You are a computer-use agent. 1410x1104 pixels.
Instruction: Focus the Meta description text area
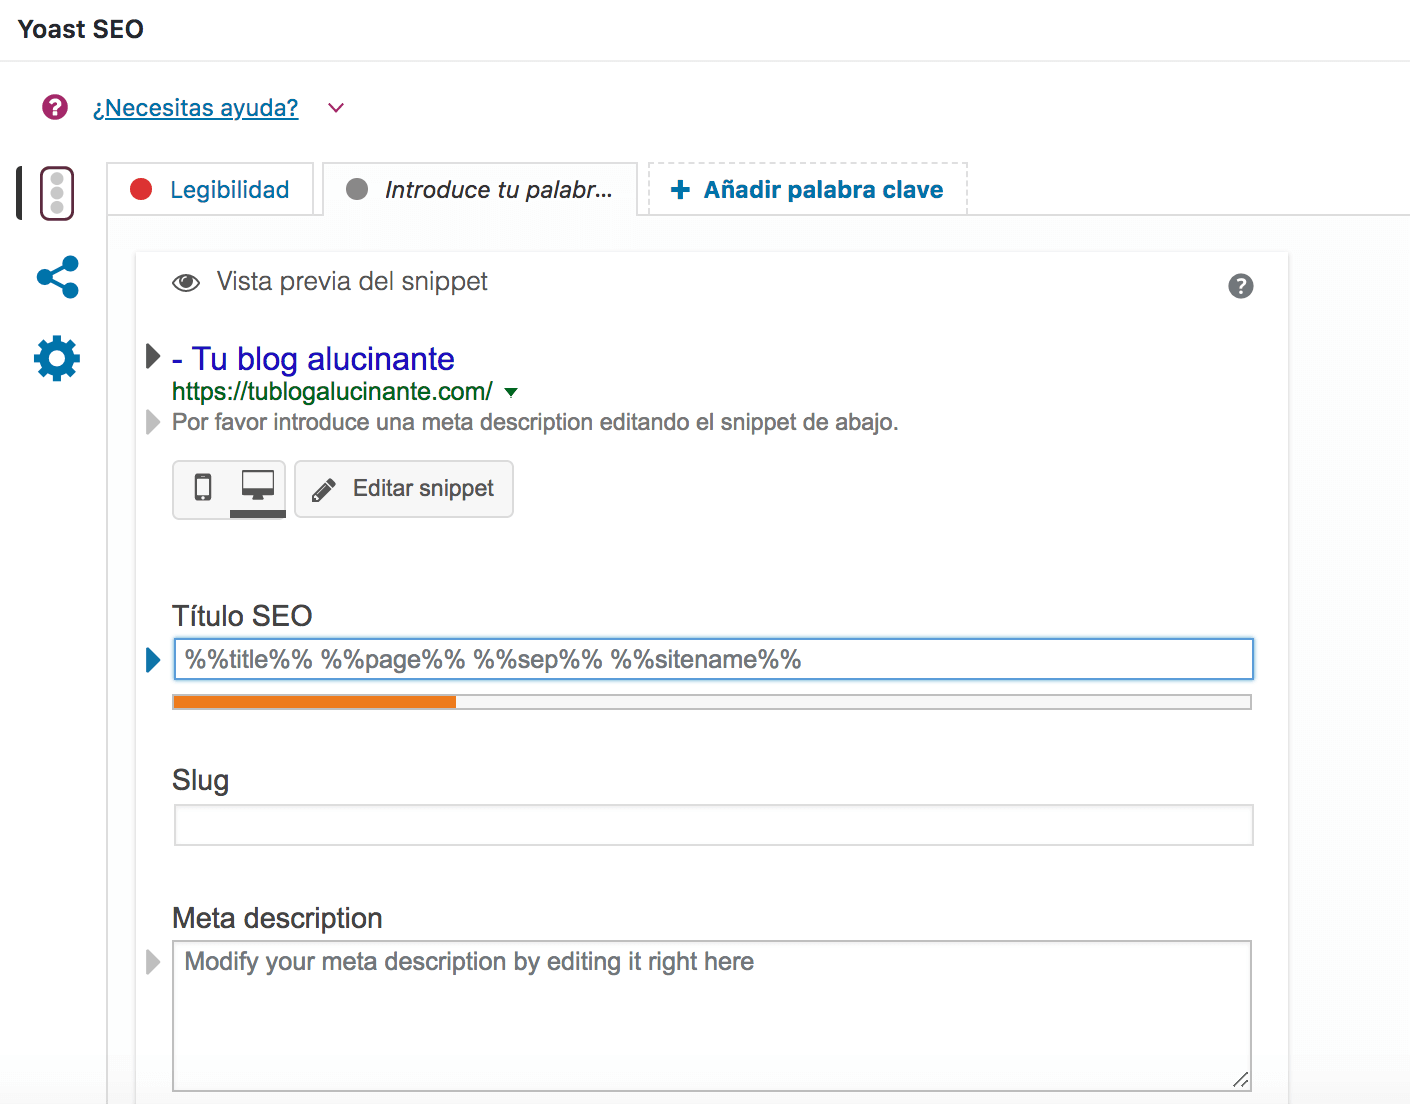pos(712,1016)
